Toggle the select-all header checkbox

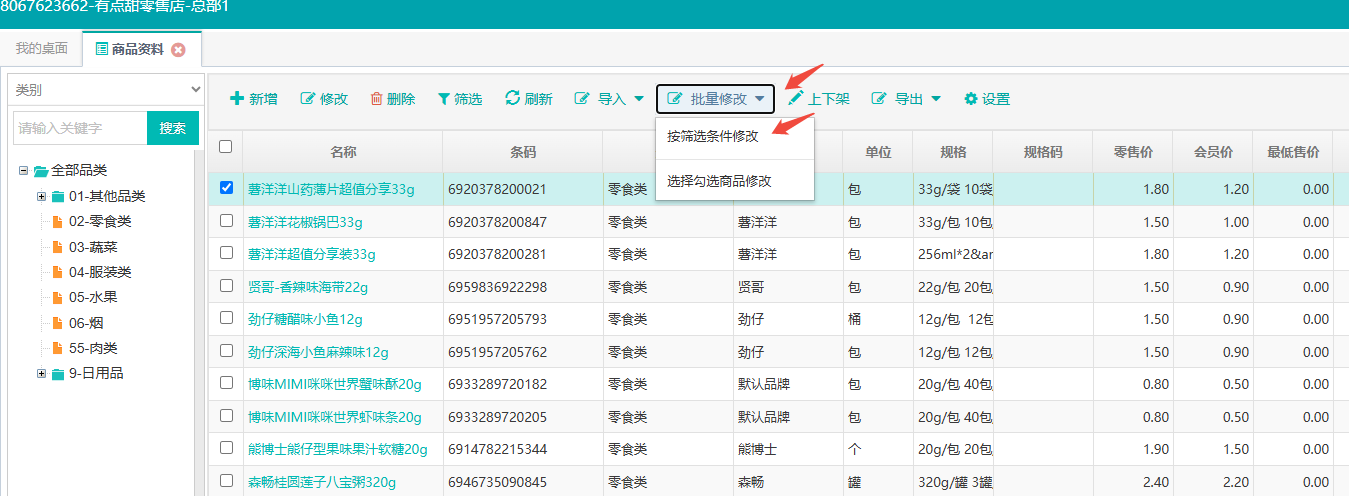[225, 147]
